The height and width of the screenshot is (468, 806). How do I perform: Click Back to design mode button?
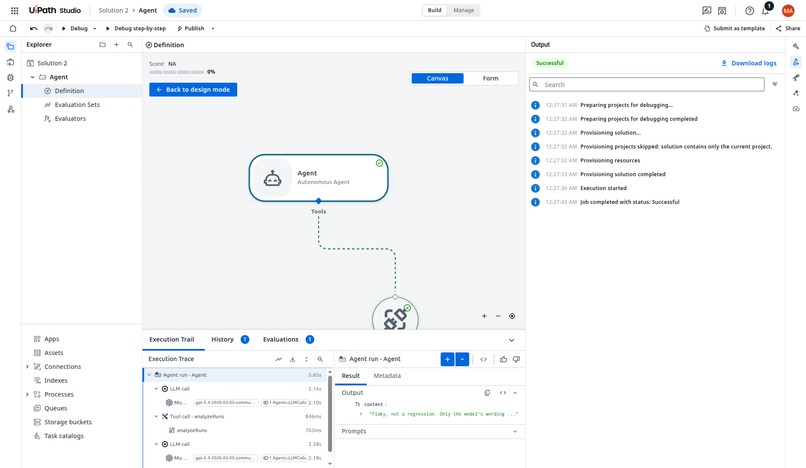coord(193,89)
